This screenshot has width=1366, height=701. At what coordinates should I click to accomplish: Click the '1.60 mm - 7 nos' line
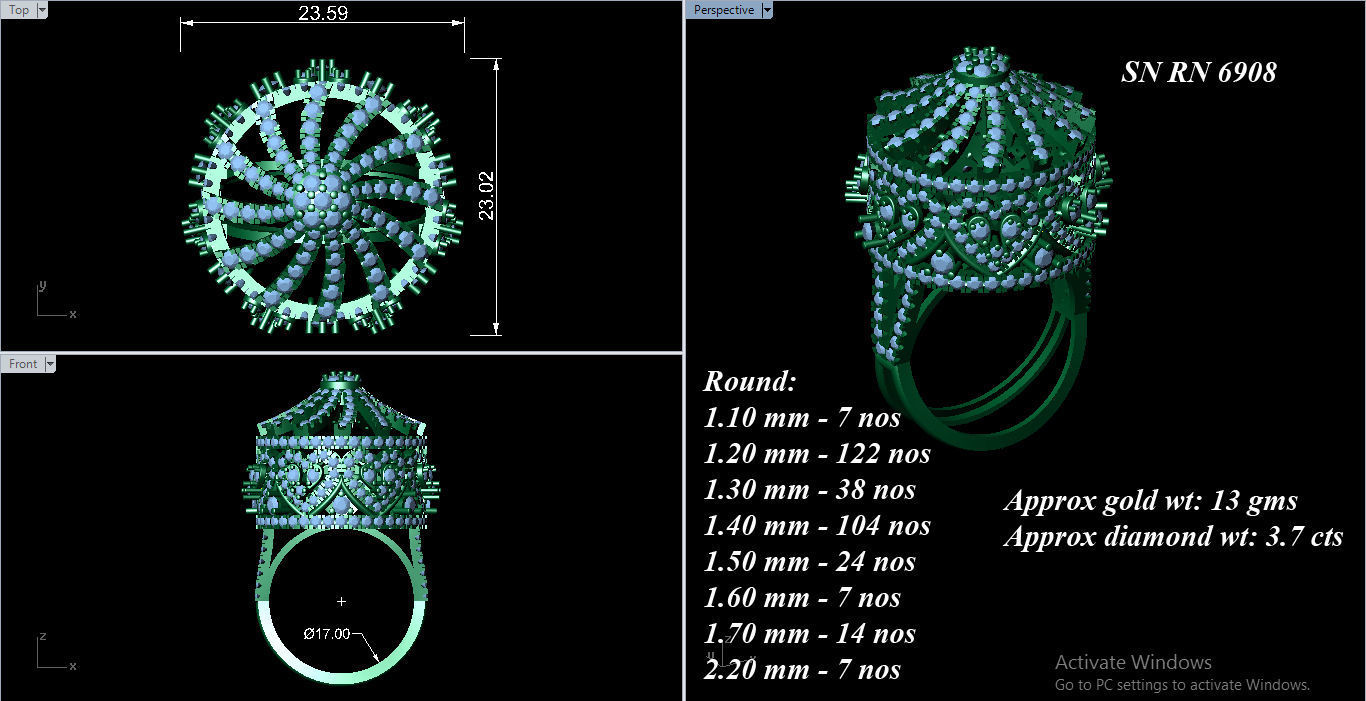pos(802,597)
